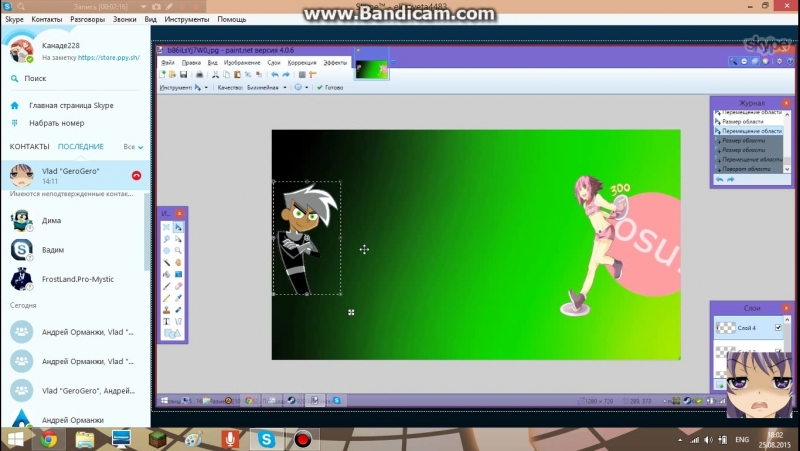Select the Paint Bucket tool

[x=166, y=274]
